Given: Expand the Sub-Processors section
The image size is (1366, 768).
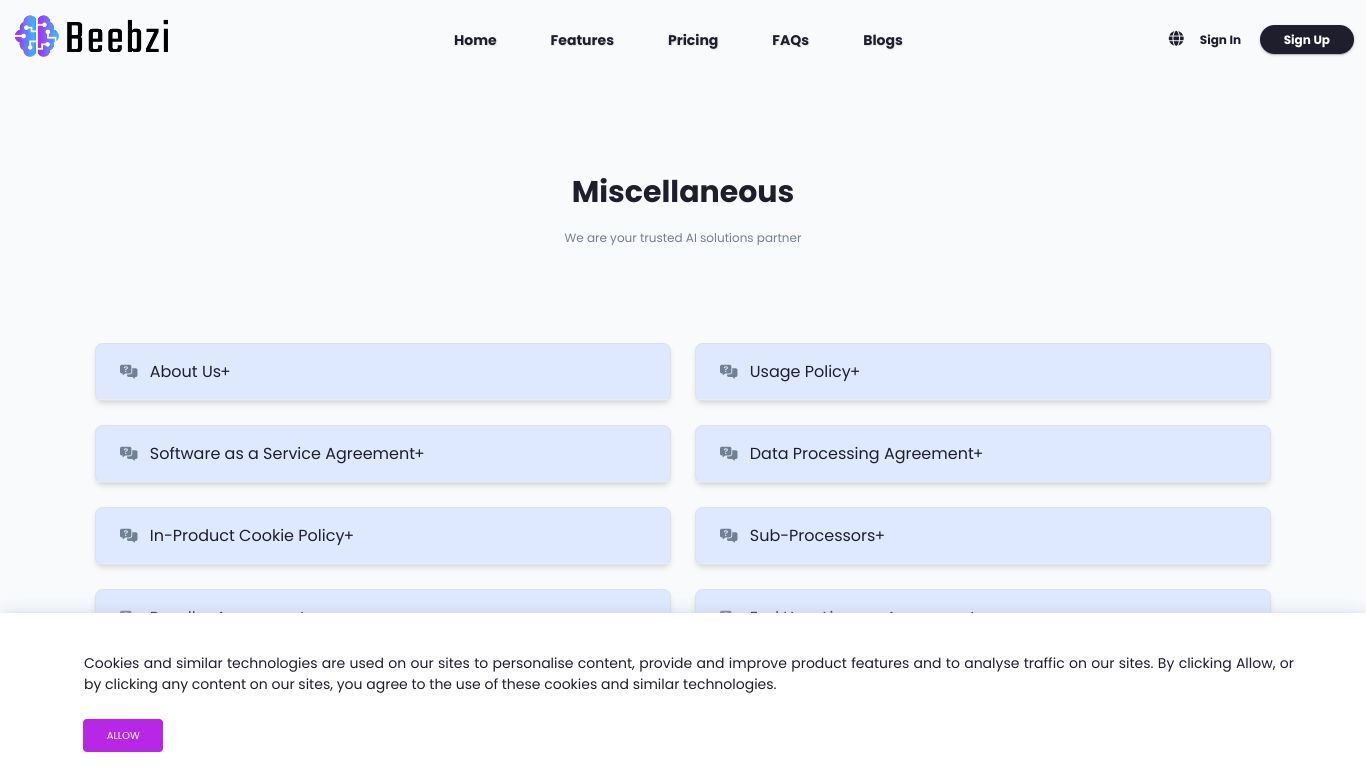Looking at the screenshot, I should tap(983, 536).
